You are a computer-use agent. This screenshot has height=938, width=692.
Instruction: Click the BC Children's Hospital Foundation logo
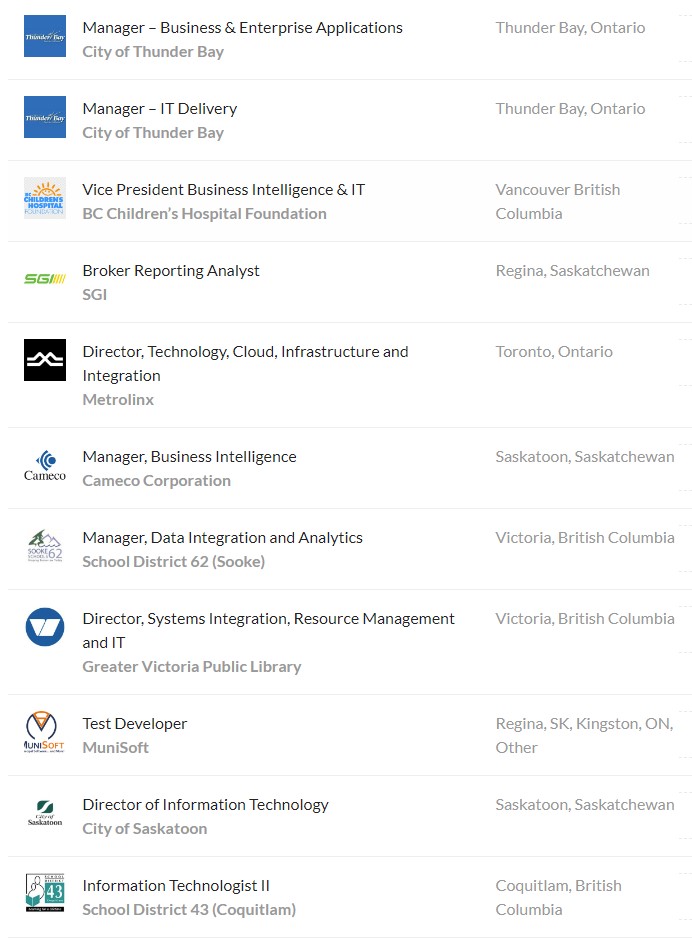point(45,199)
